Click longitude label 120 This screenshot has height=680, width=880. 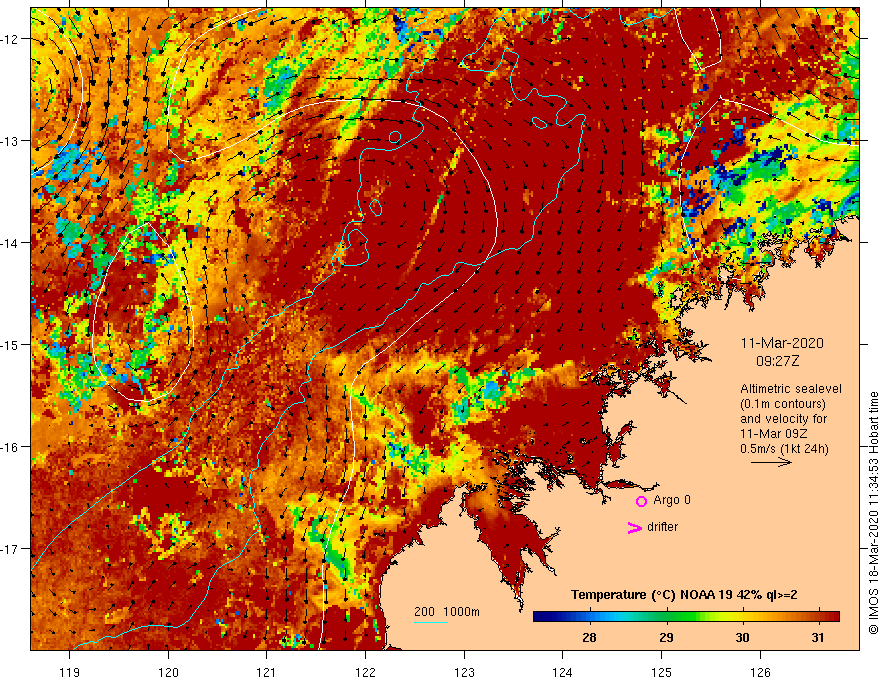click(x=168, y=672)
